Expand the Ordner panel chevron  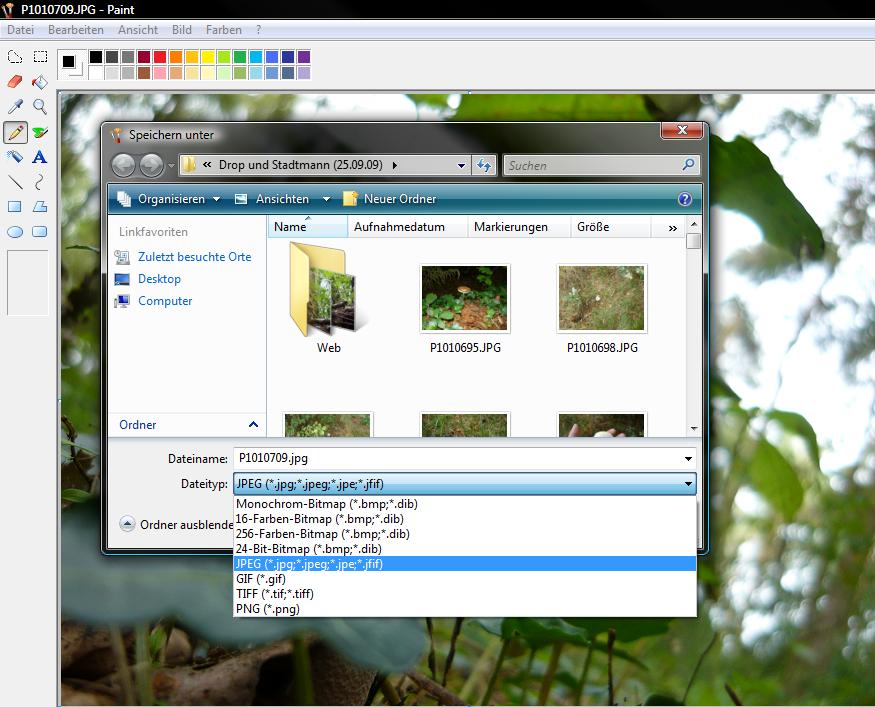tap(253, 425)
